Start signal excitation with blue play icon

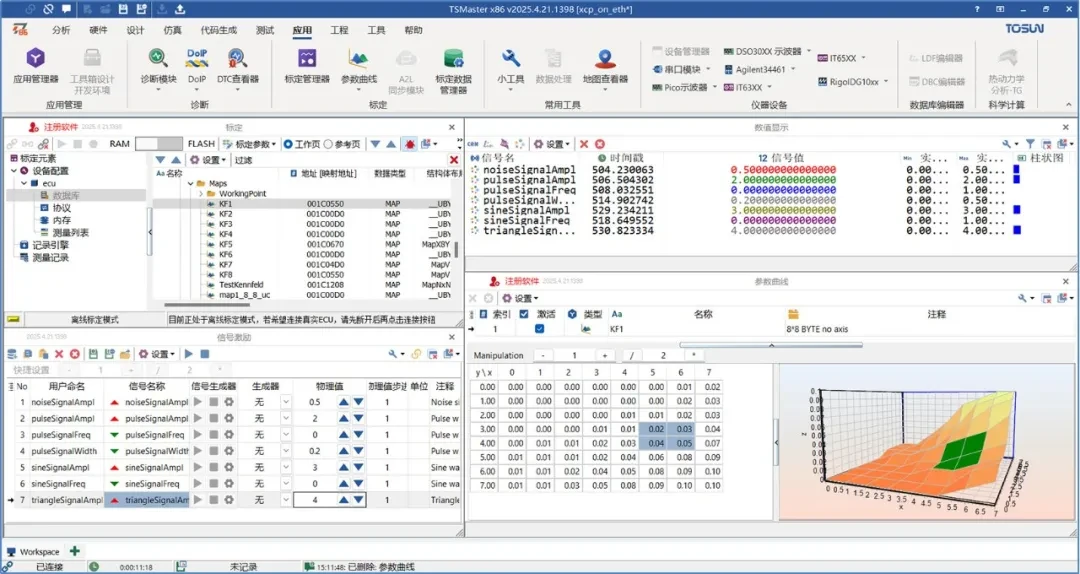point(189,354)
